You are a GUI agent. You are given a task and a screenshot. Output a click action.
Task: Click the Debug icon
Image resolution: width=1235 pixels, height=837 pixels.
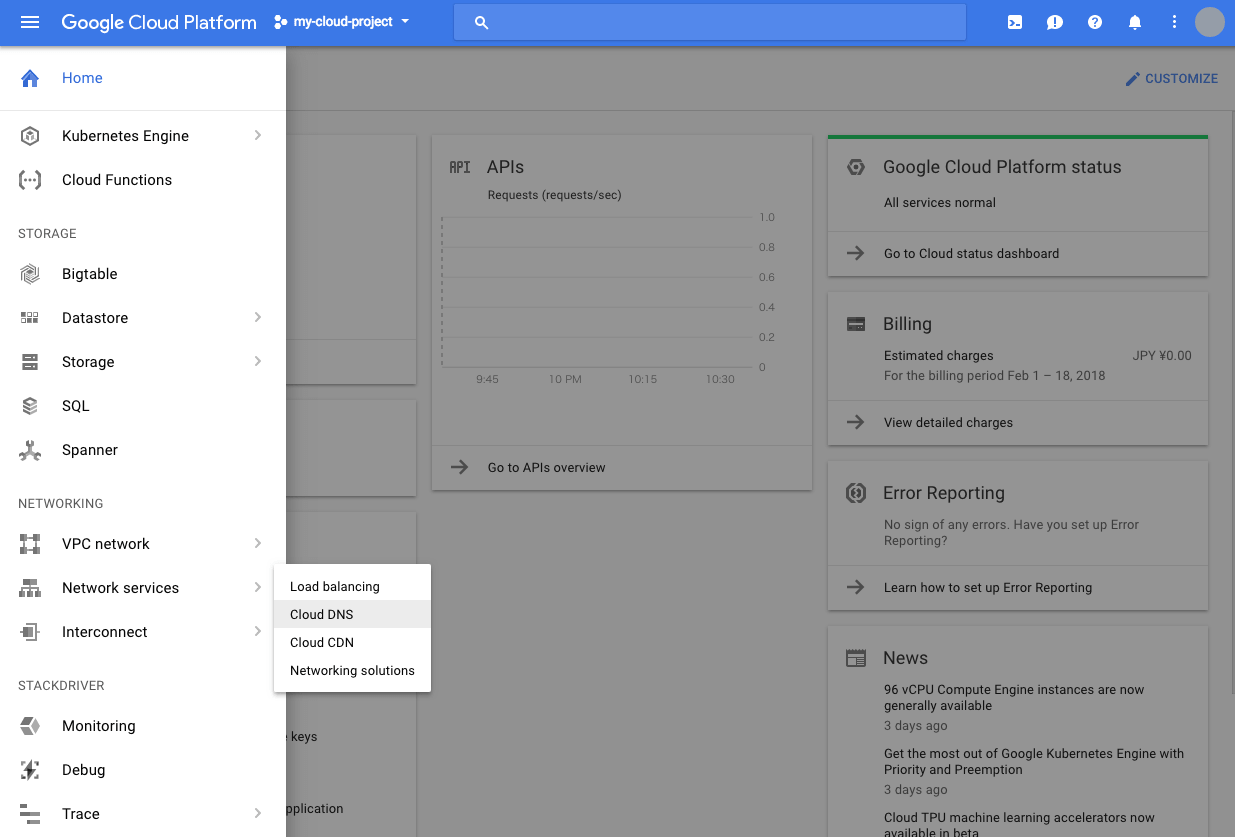pyautogui.click(x=30, y=770)
